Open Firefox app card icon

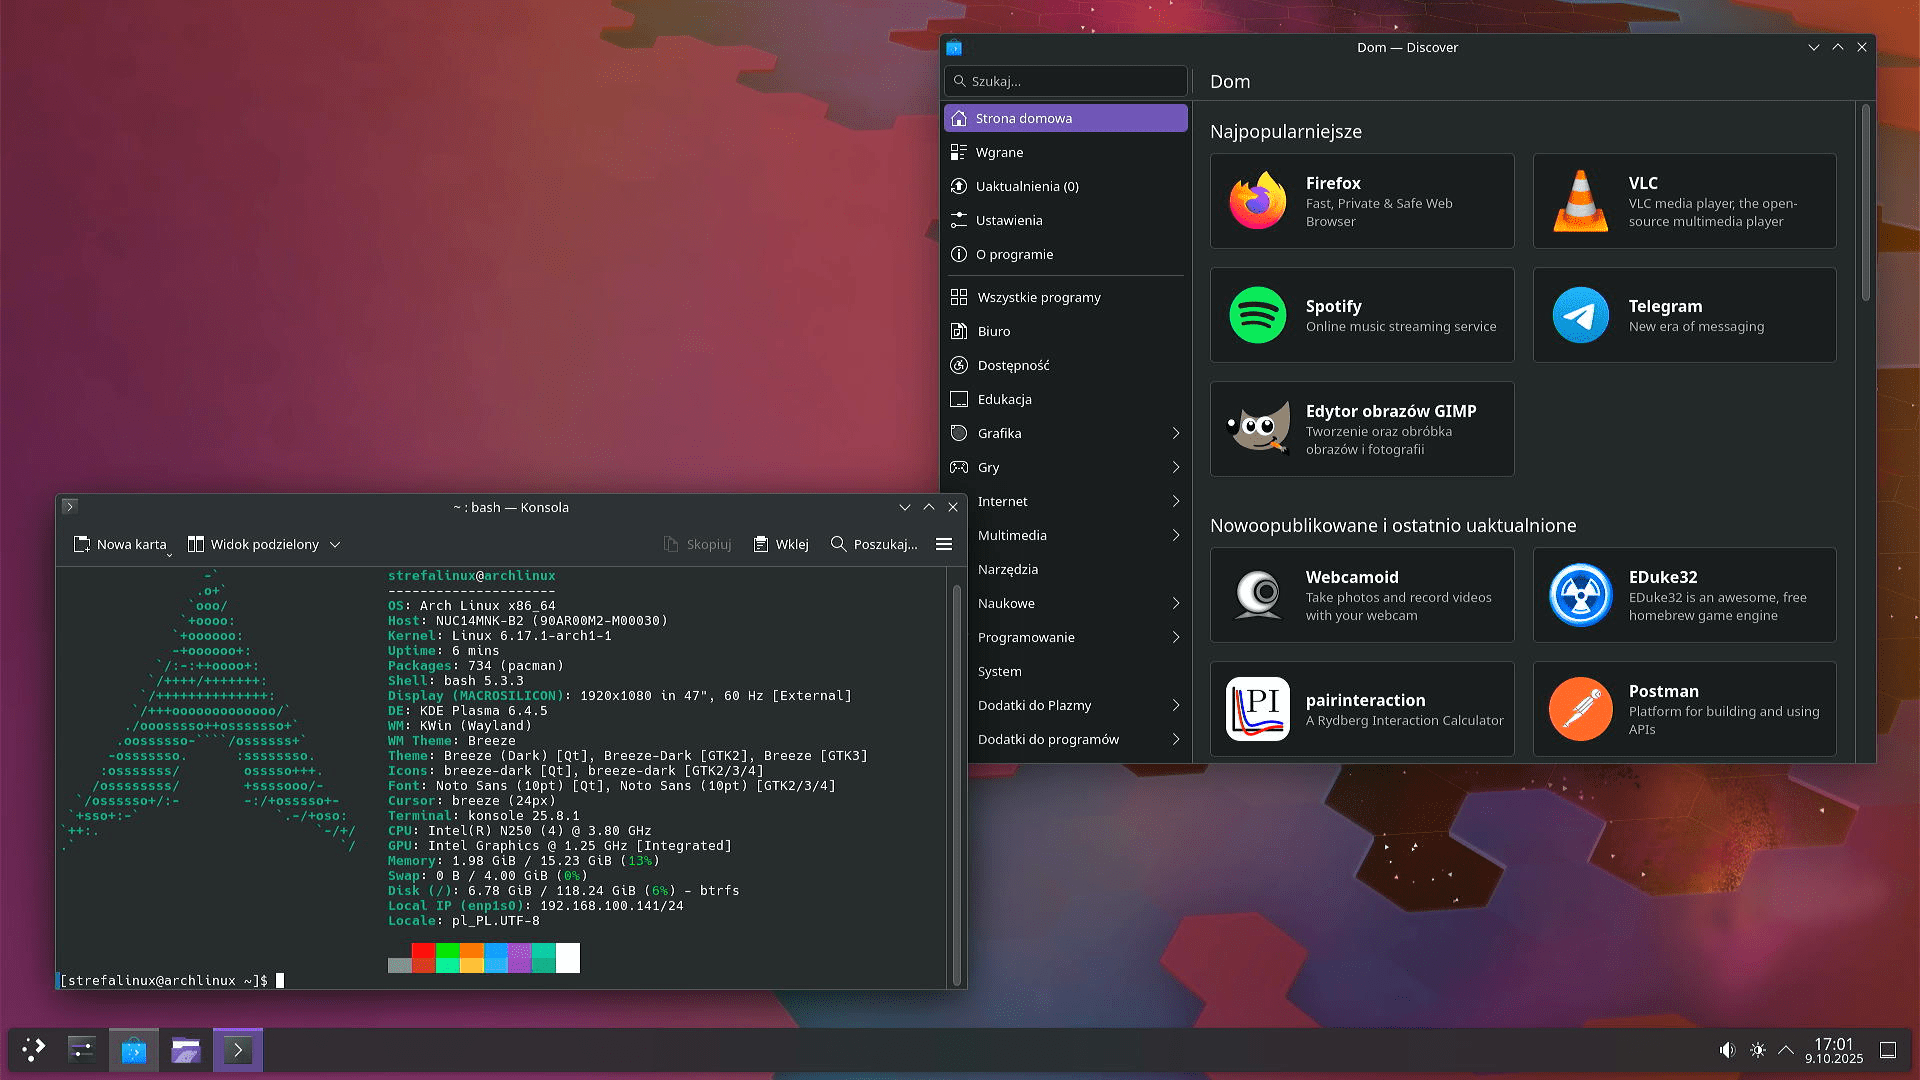pyautogui.click(x=1257, y=201)
